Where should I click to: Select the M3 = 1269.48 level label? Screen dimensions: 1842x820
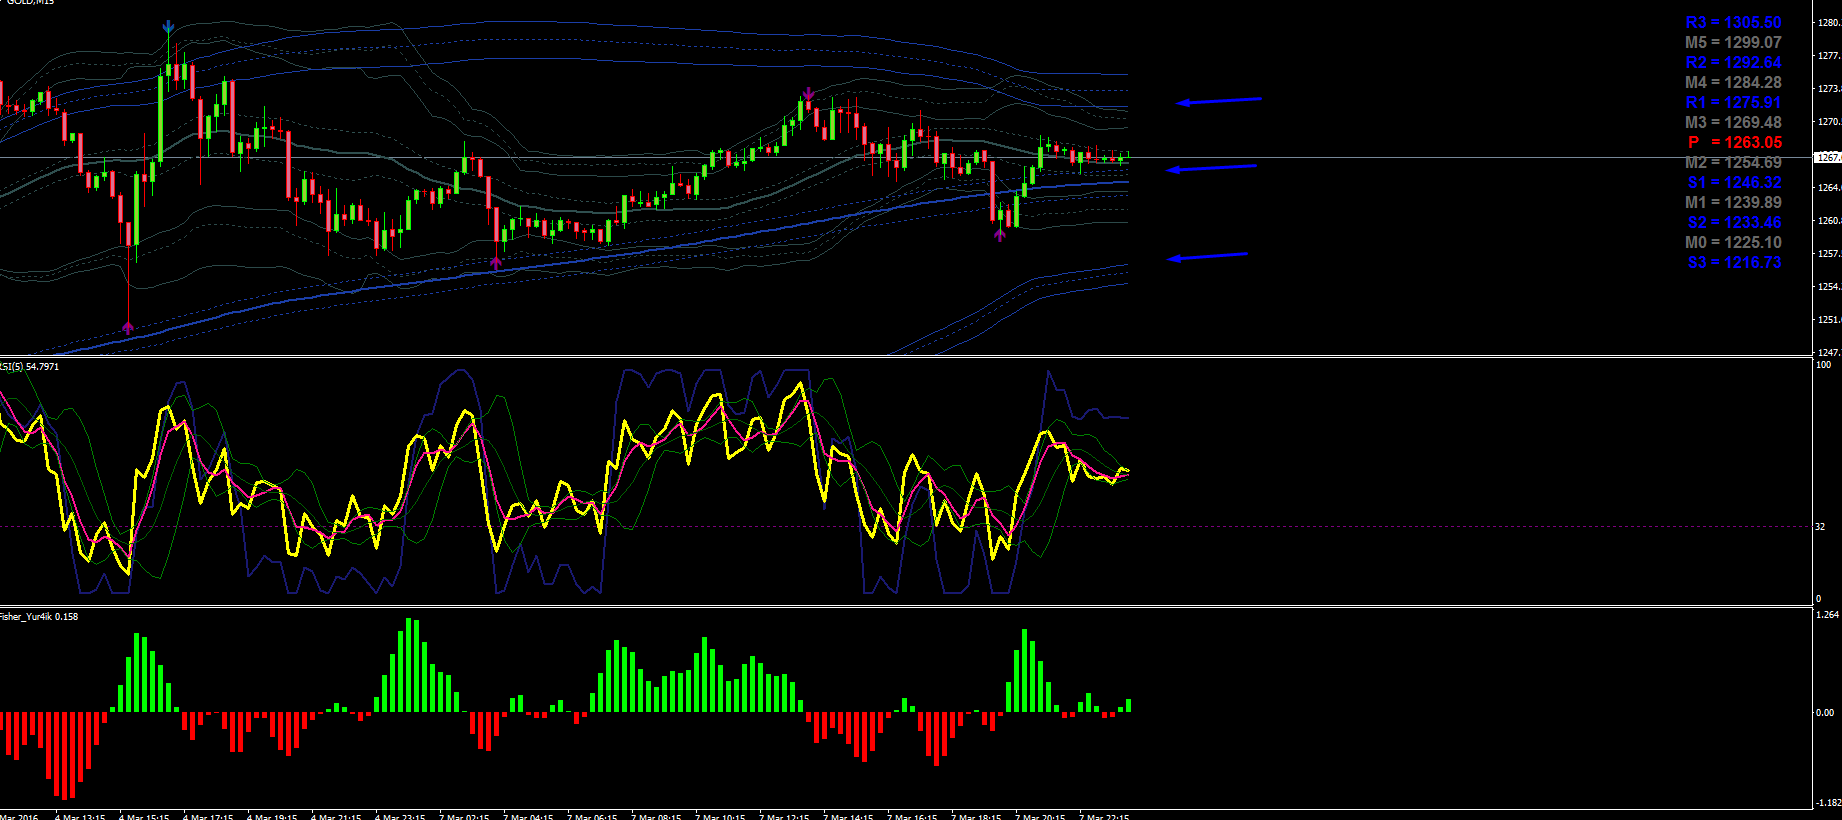click(x=1733, y=122)
